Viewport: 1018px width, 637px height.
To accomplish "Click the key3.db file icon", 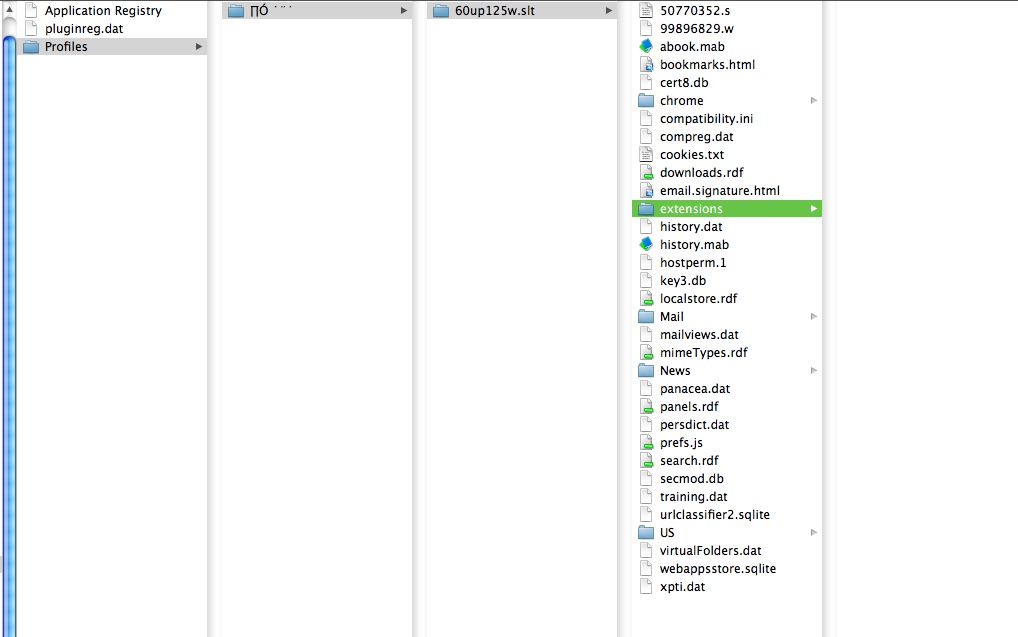I will [646, 281].
